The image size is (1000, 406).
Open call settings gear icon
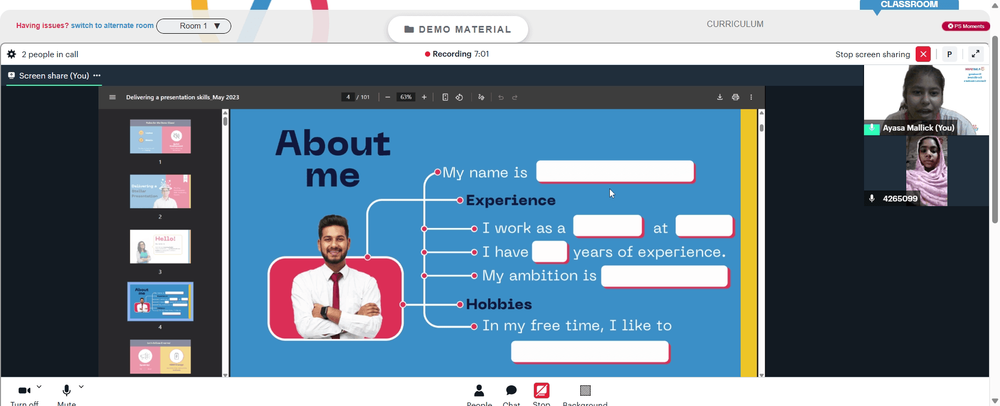(x=11, y=54)
